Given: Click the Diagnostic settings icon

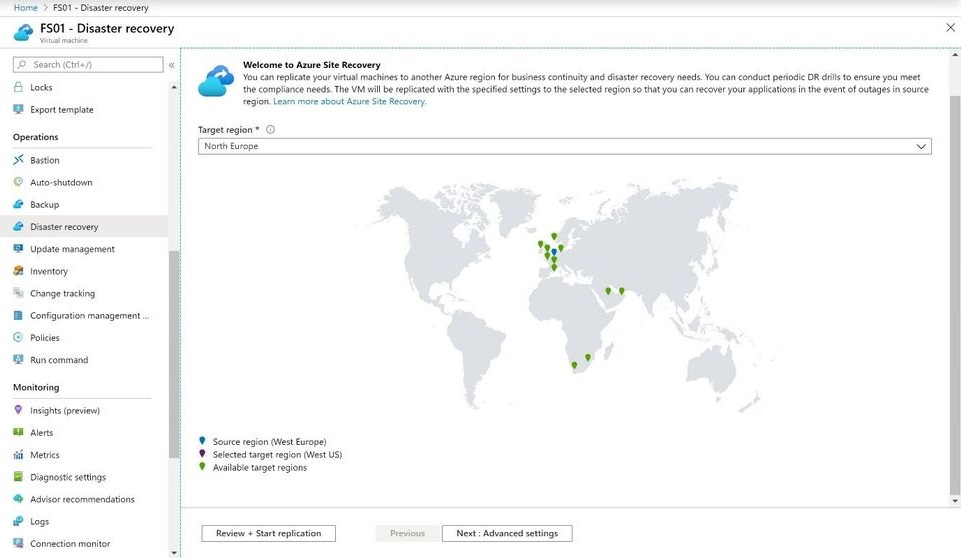Looking at the screenshot, I should [18, 476].
